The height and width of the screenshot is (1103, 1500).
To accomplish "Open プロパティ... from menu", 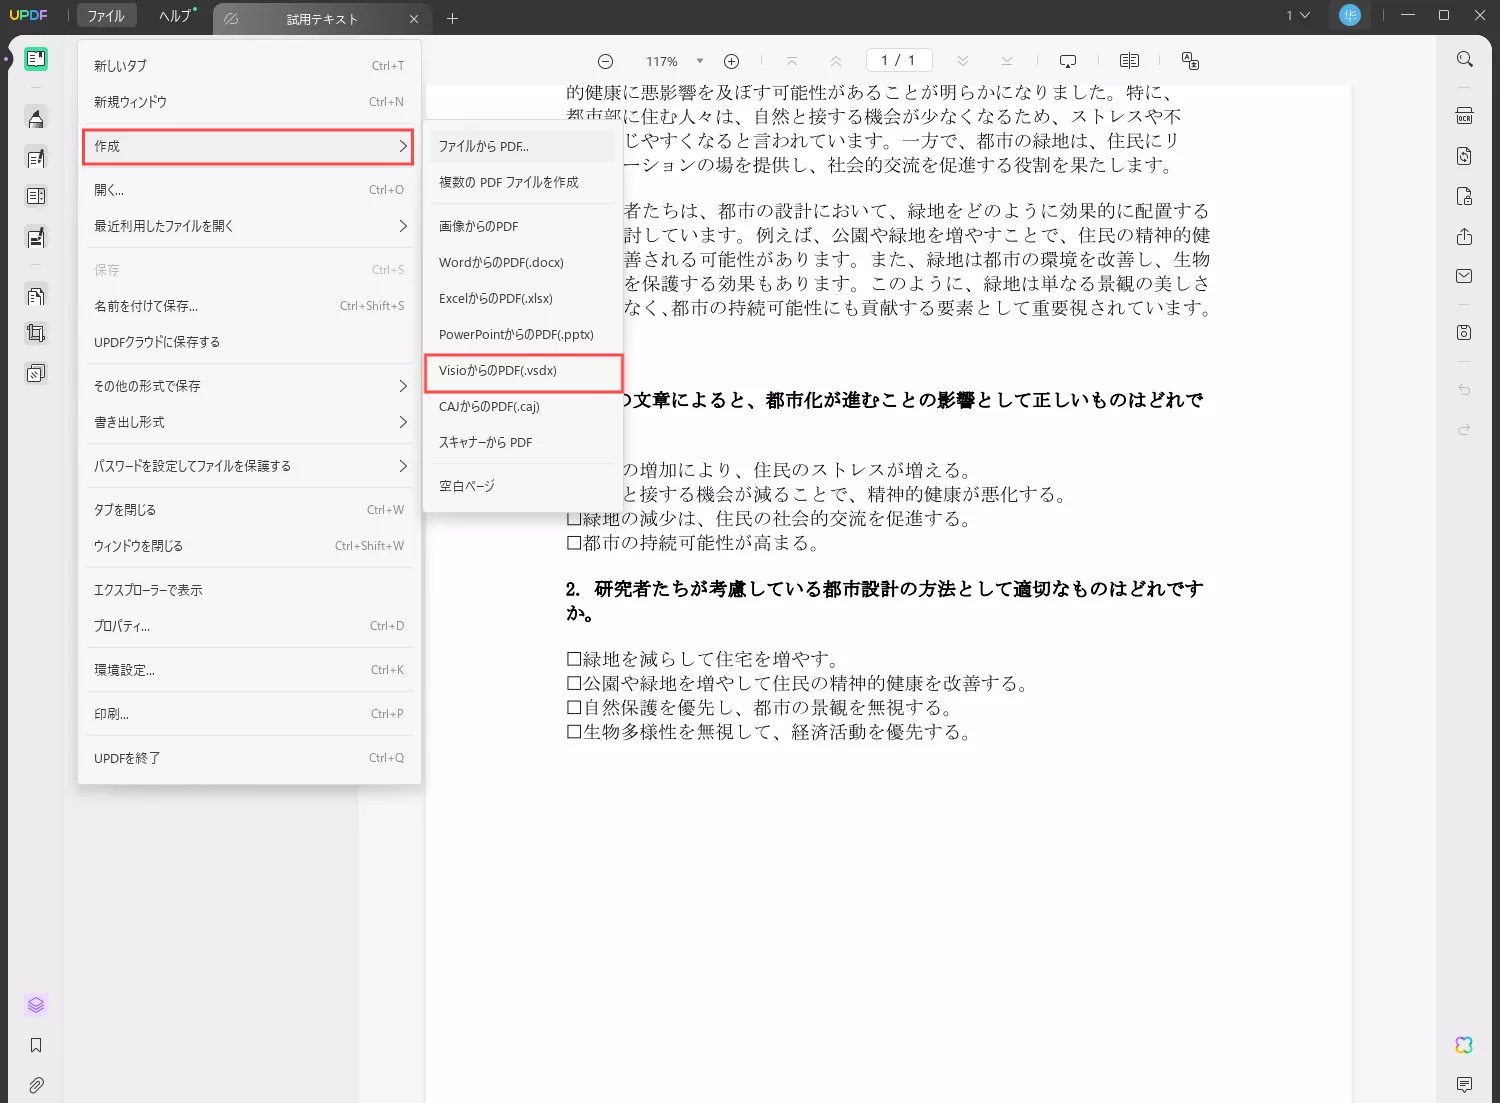I will coord(250,626).
